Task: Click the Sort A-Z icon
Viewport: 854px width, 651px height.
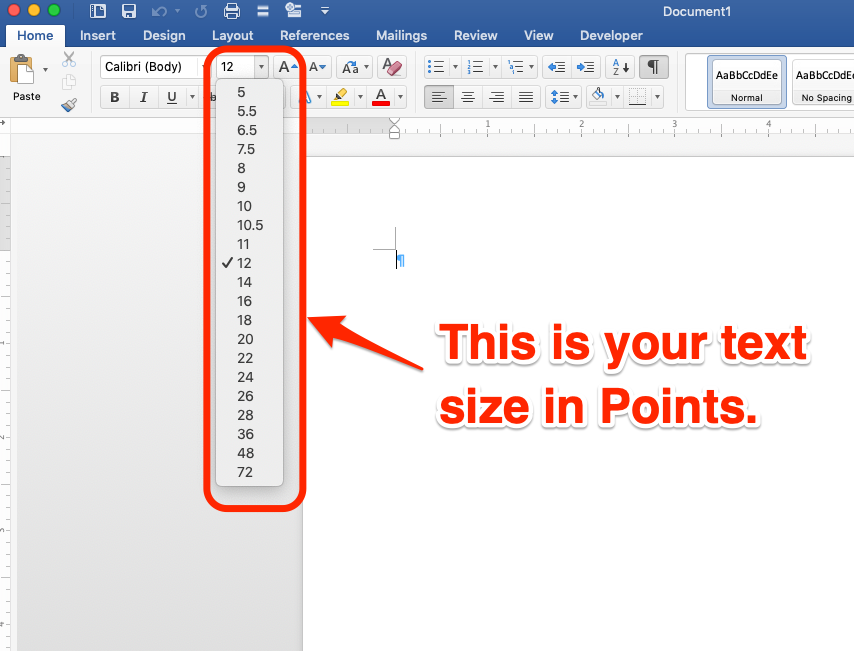Action: coord(620,66)
